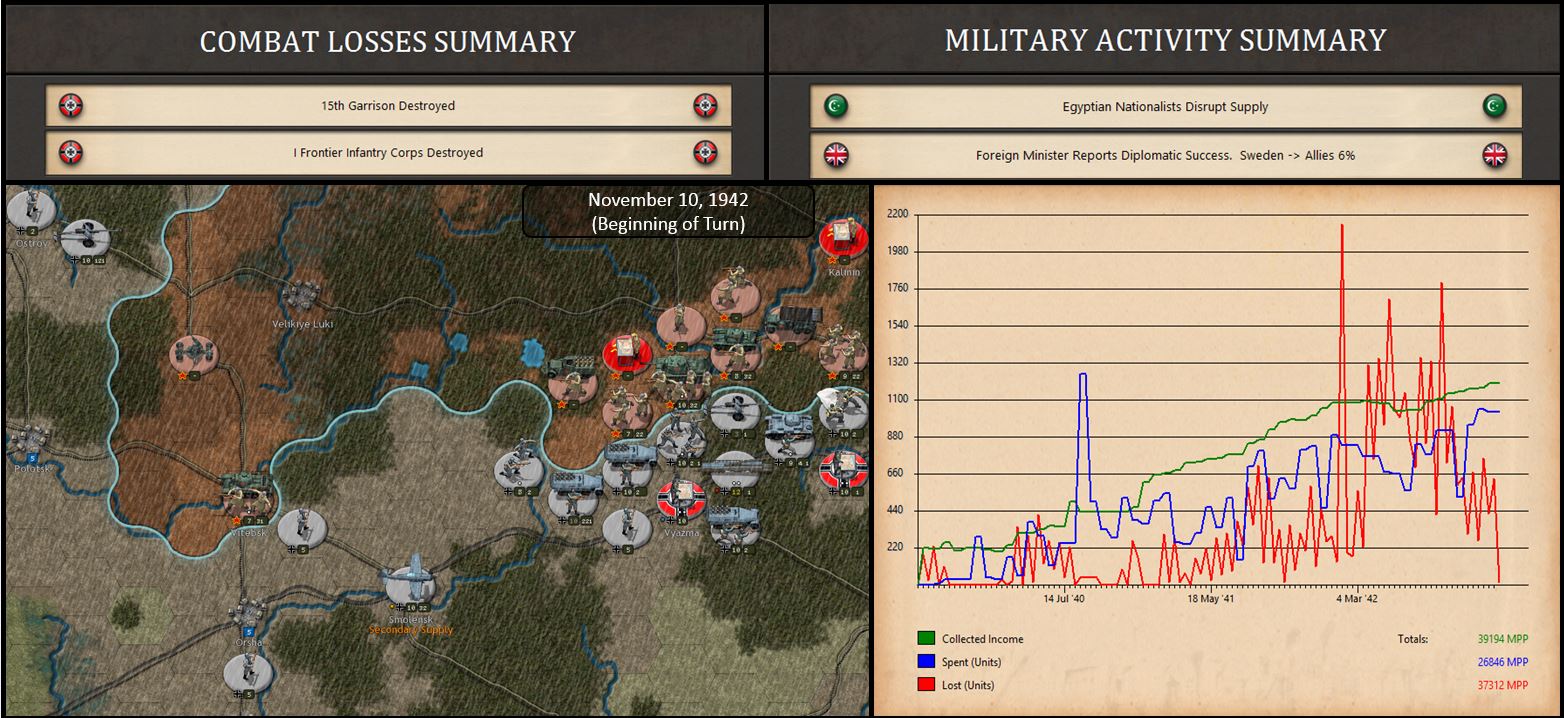Click the Military Activity Summary header
The image size is (1564, 718).
pyautogui.click(x=1165, y=40)
